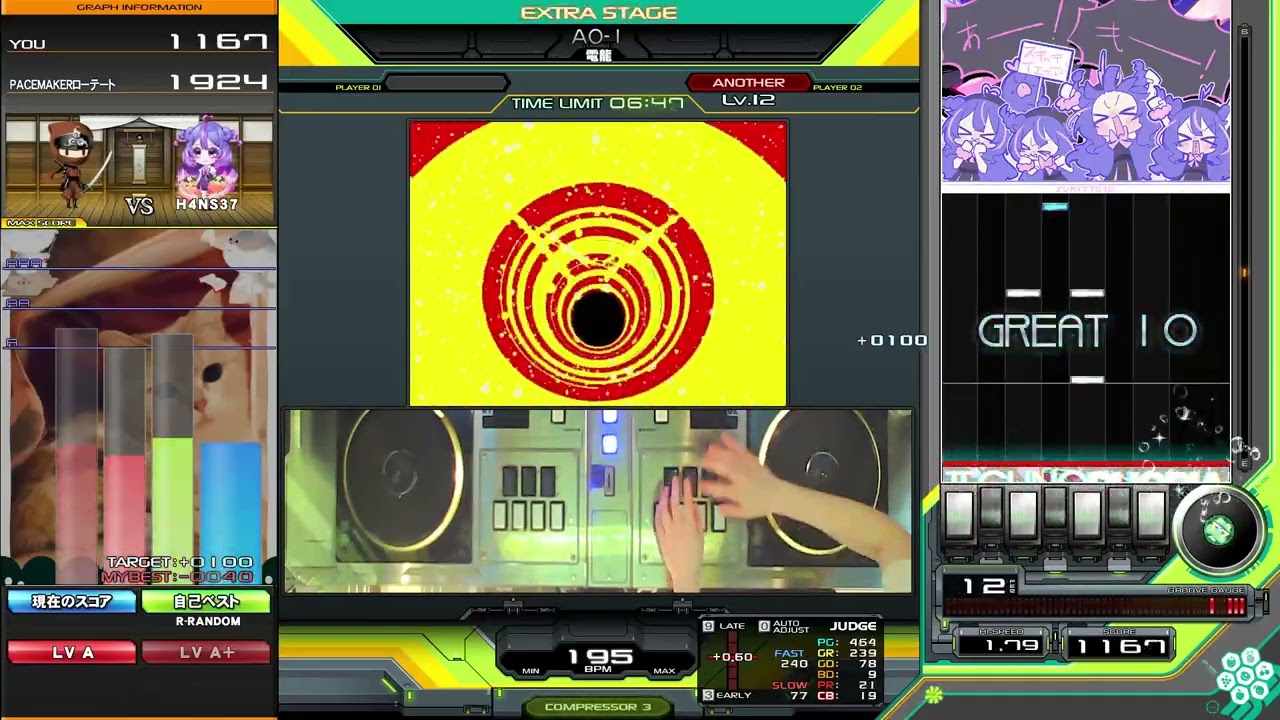Click the +0100 score difference beside the video
Screen dimensions: 1280x720
pos(892,340)
